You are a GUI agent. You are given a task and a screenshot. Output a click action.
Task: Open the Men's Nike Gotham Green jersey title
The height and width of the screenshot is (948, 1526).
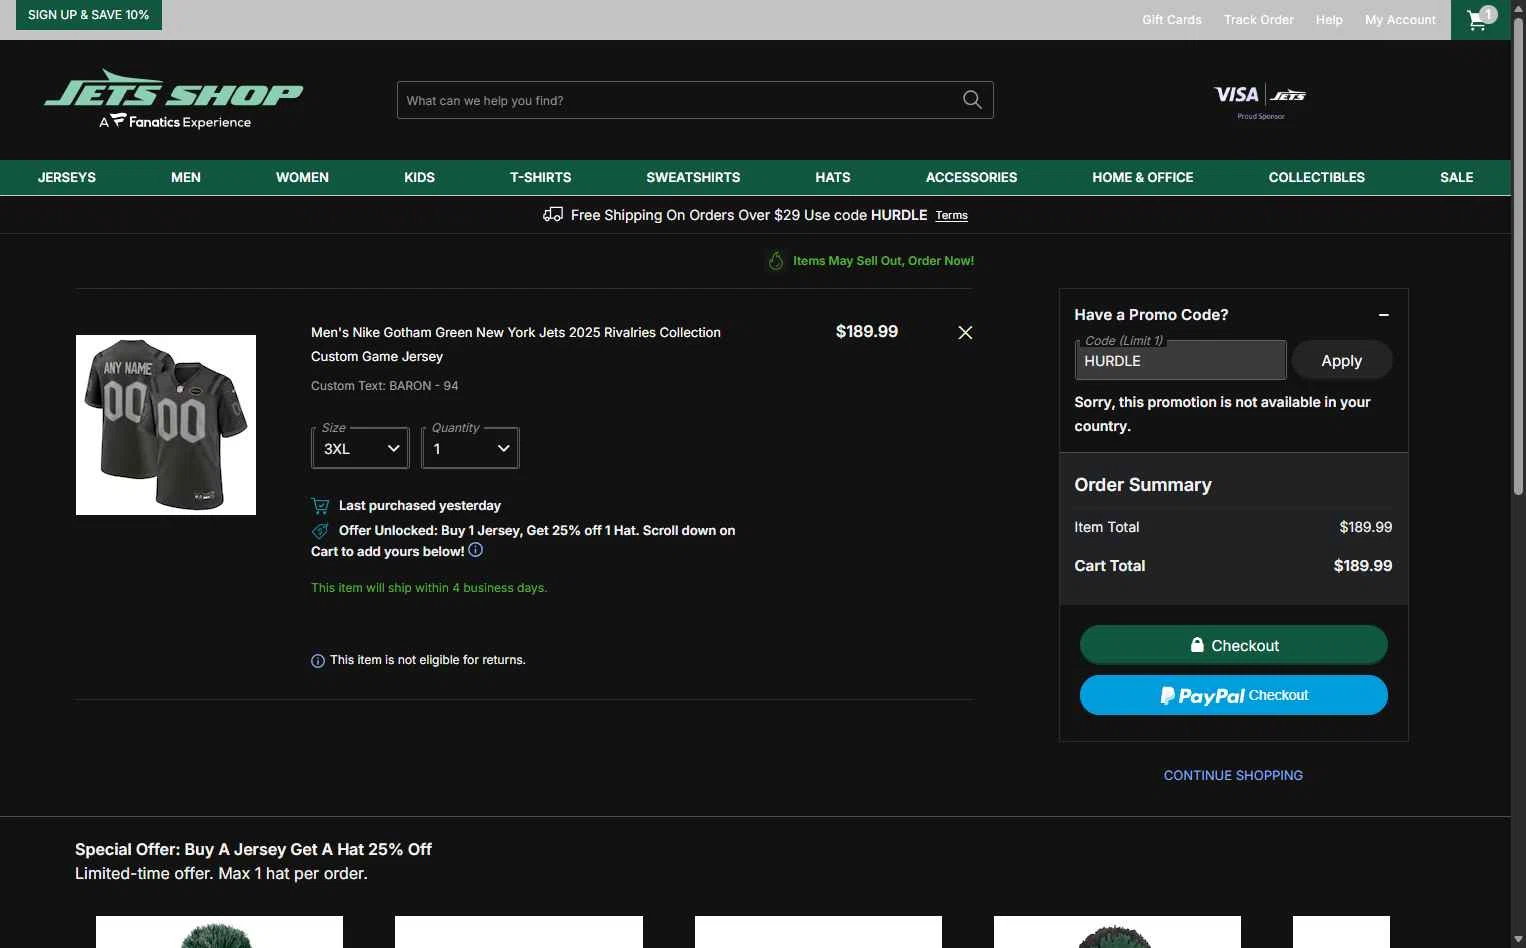pos(516,344)
